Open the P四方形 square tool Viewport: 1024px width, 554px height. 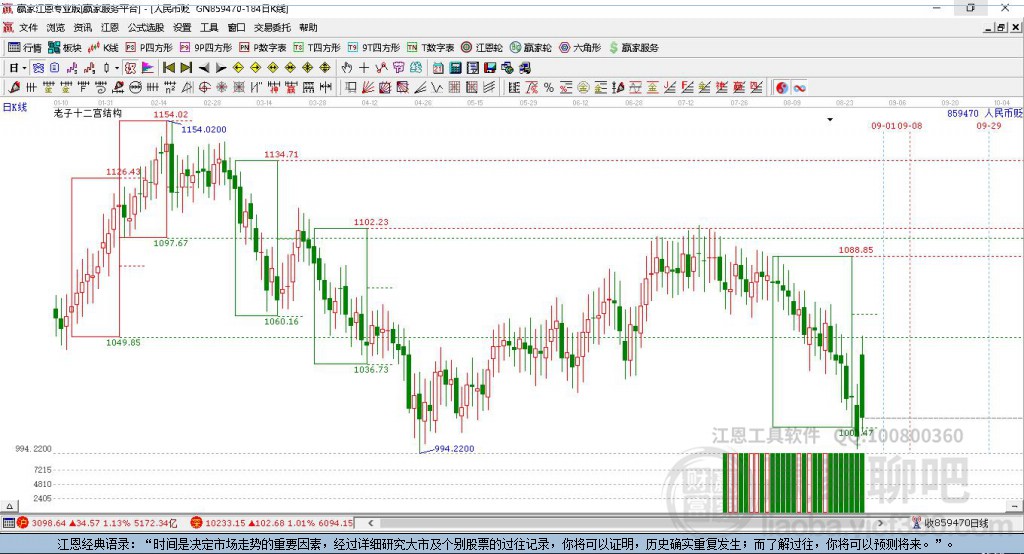[x=149, y=48]
